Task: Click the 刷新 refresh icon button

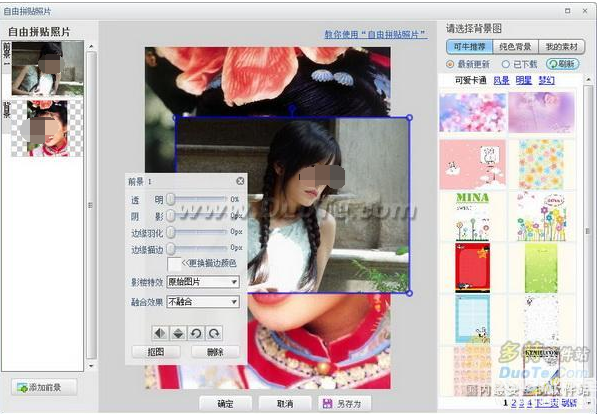Action: click(x=562, y=64)
